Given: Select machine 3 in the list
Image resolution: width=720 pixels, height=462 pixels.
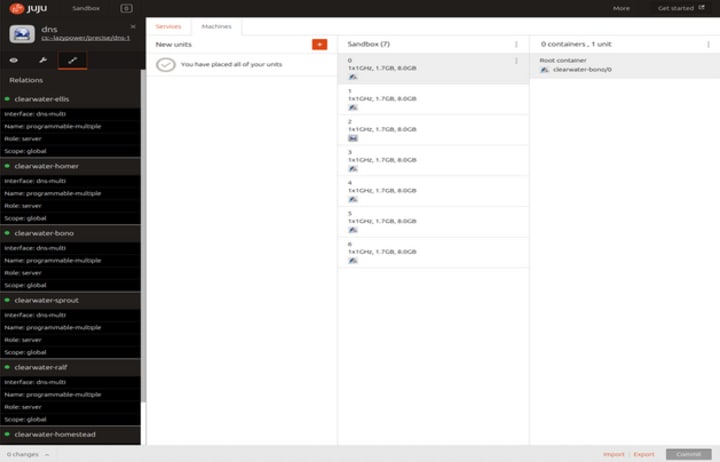Looking at the screenshot, I should [x=433, y=161].
